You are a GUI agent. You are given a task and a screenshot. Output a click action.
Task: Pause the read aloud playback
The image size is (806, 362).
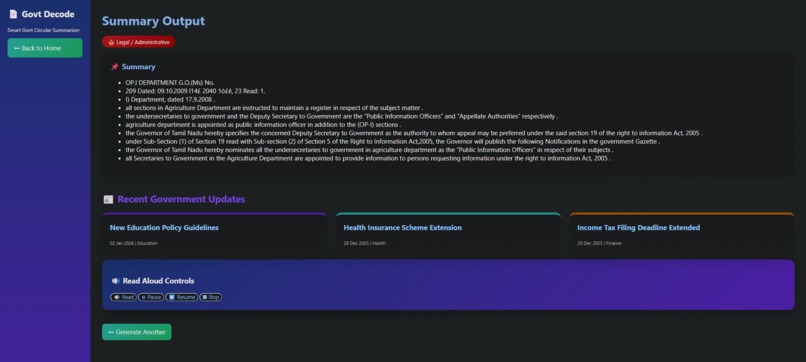151,297
